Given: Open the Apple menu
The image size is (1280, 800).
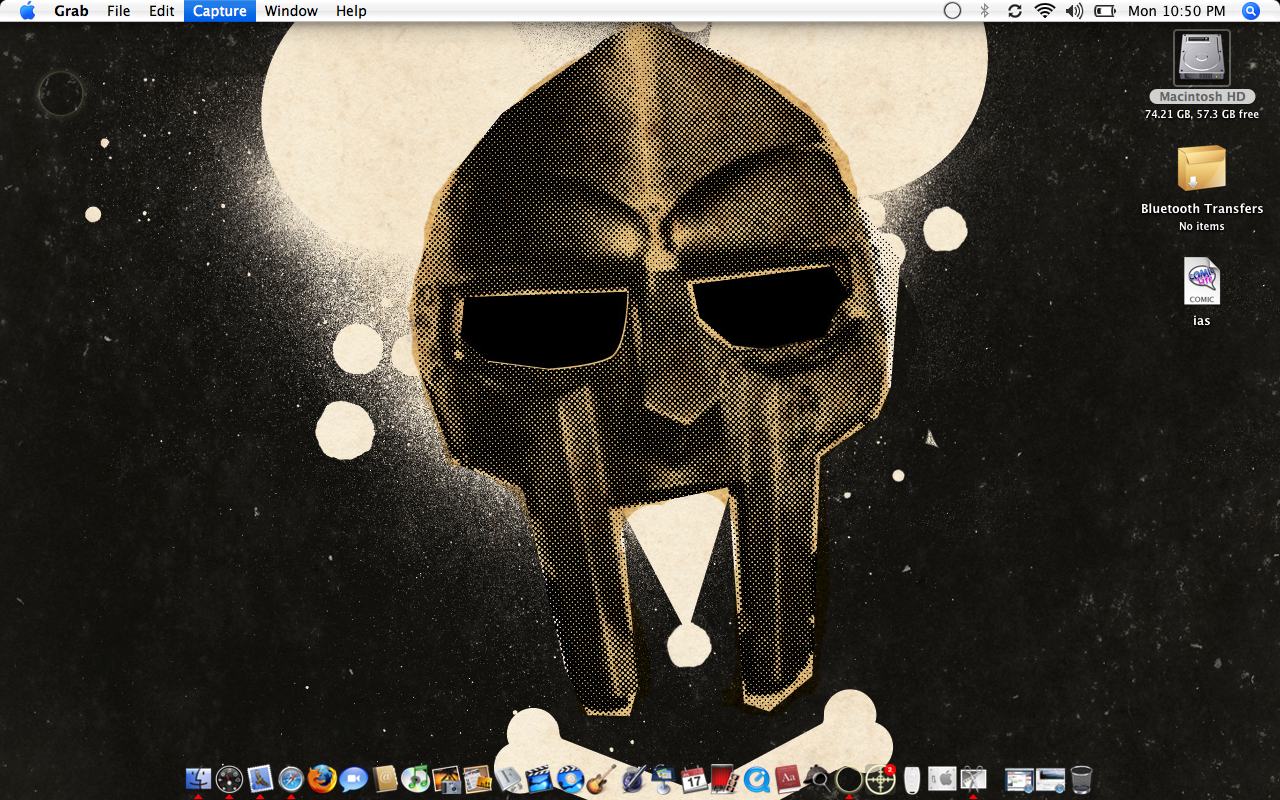Looking at the screenshot, I should coord(27,11).
